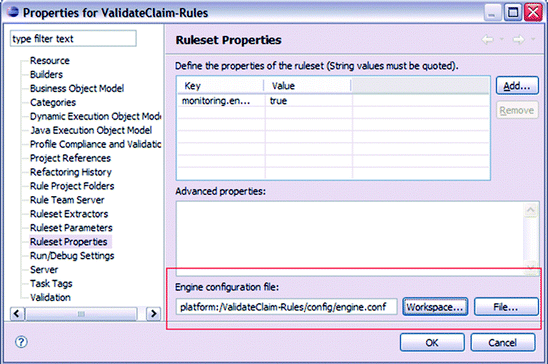
Task: Open the forward history dropdown arrow
Action: click(533, 39)
